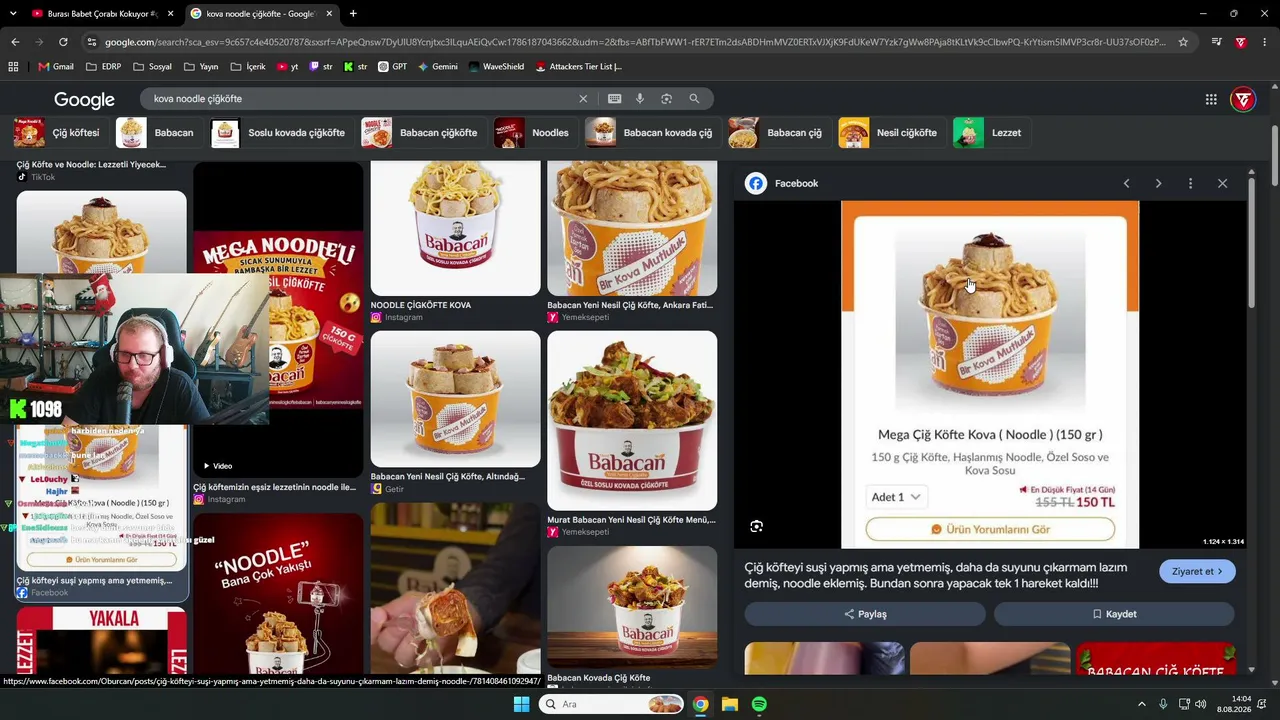Show previous image in the Facebook preview panel
Viewport: 1280px width, 720px height.
[x=1126, y=183]
